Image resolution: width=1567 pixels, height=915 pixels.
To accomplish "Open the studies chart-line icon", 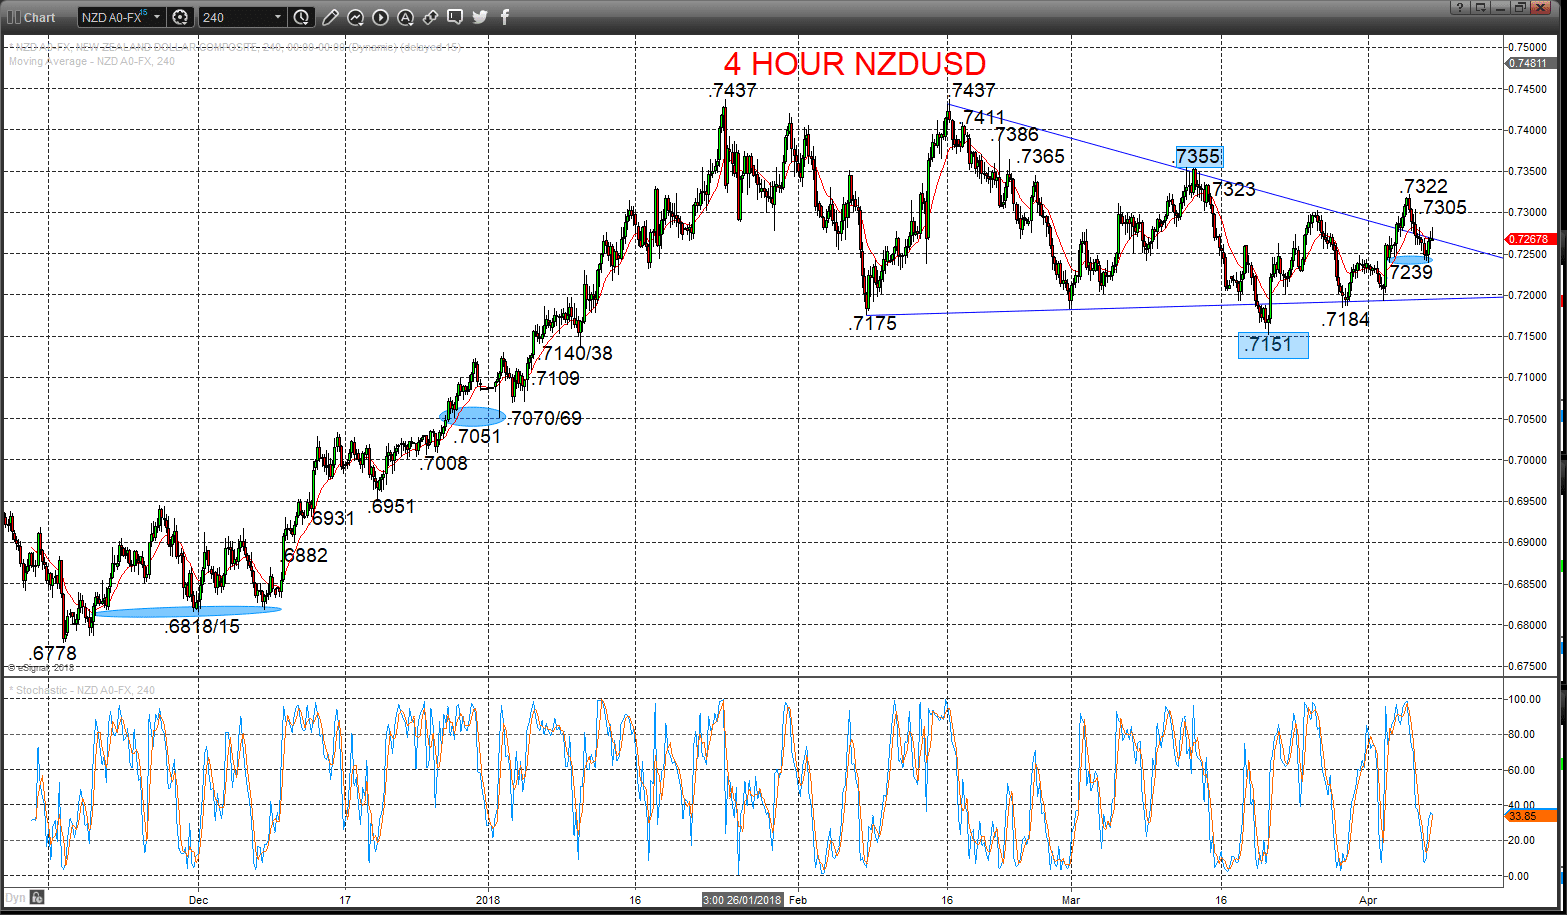I will point(356,17).
